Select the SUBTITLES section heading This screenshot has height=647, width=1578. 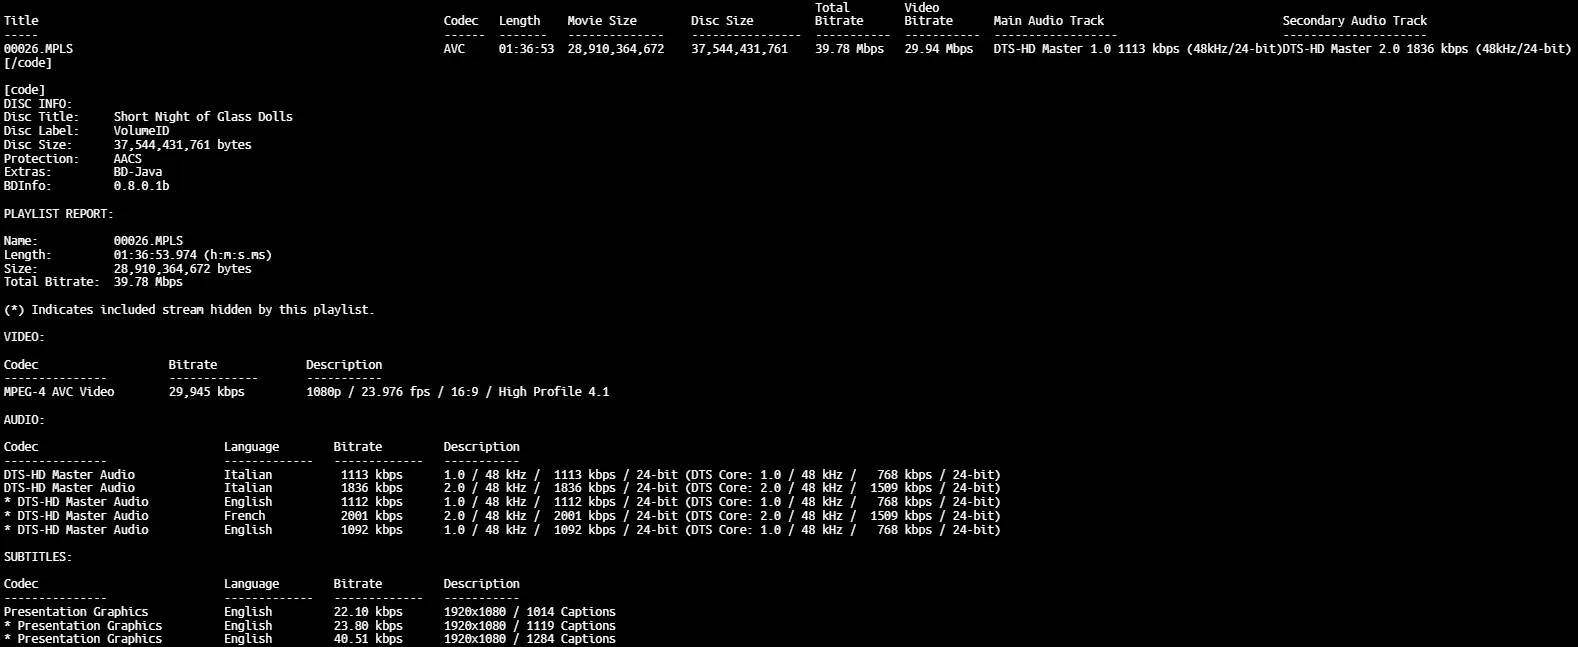pos(38,557)
